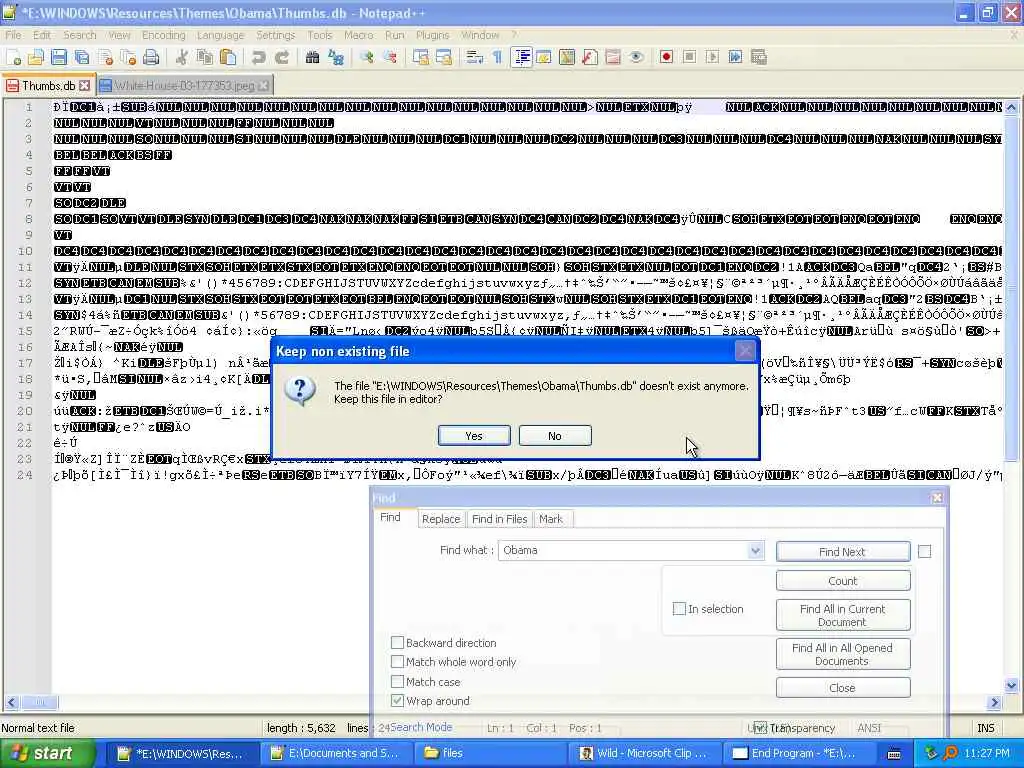Switch to the Mark tab
1024x768 pixels.
pos(551,519)
